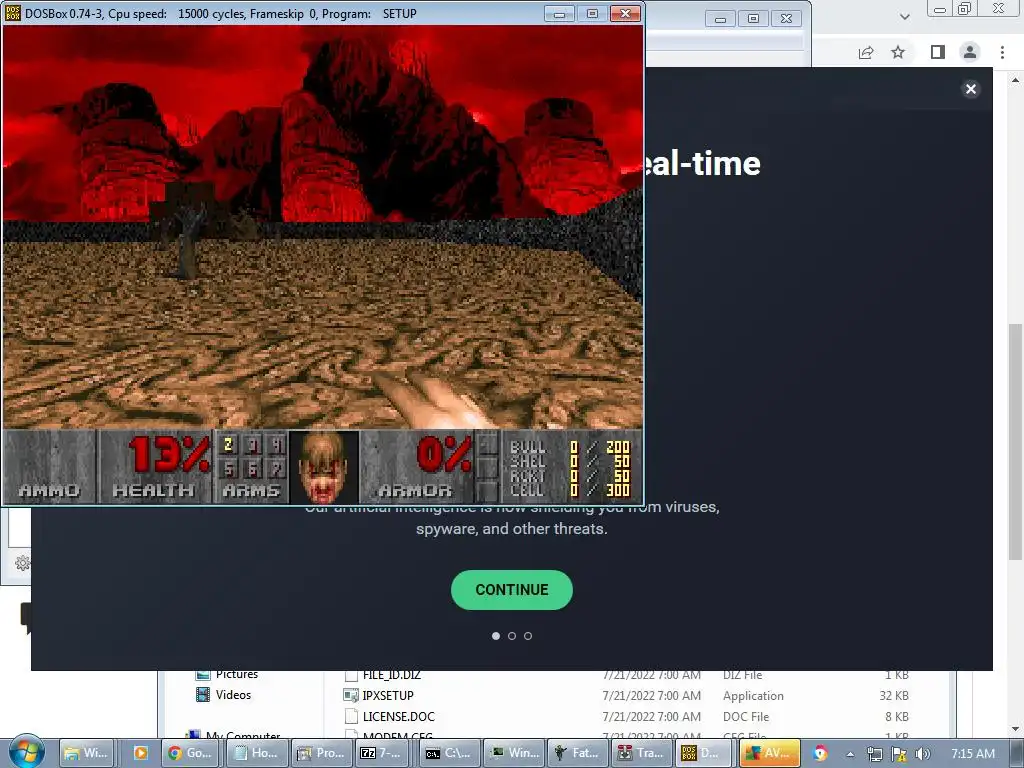This screenshot has width=1024, height=768.
Task: Switch to 7-Zip taskbar button
Action: click(x=384, y=753)
